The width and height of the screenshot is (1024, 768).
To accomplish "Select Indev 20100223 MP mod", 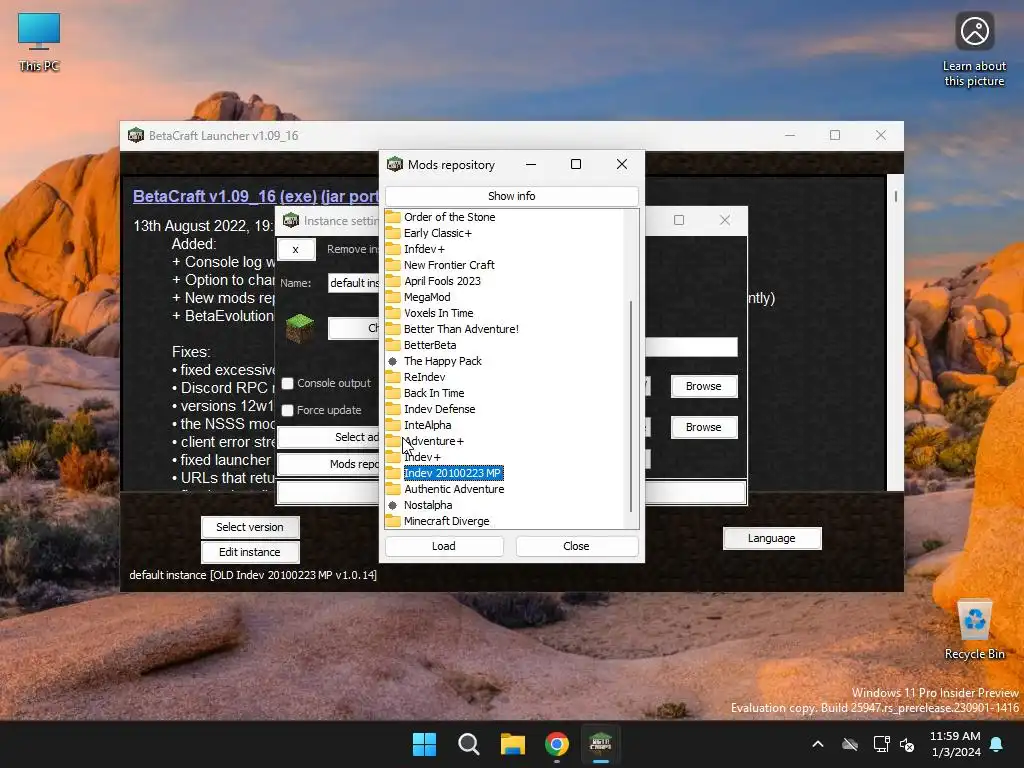I will click(453, 473).
